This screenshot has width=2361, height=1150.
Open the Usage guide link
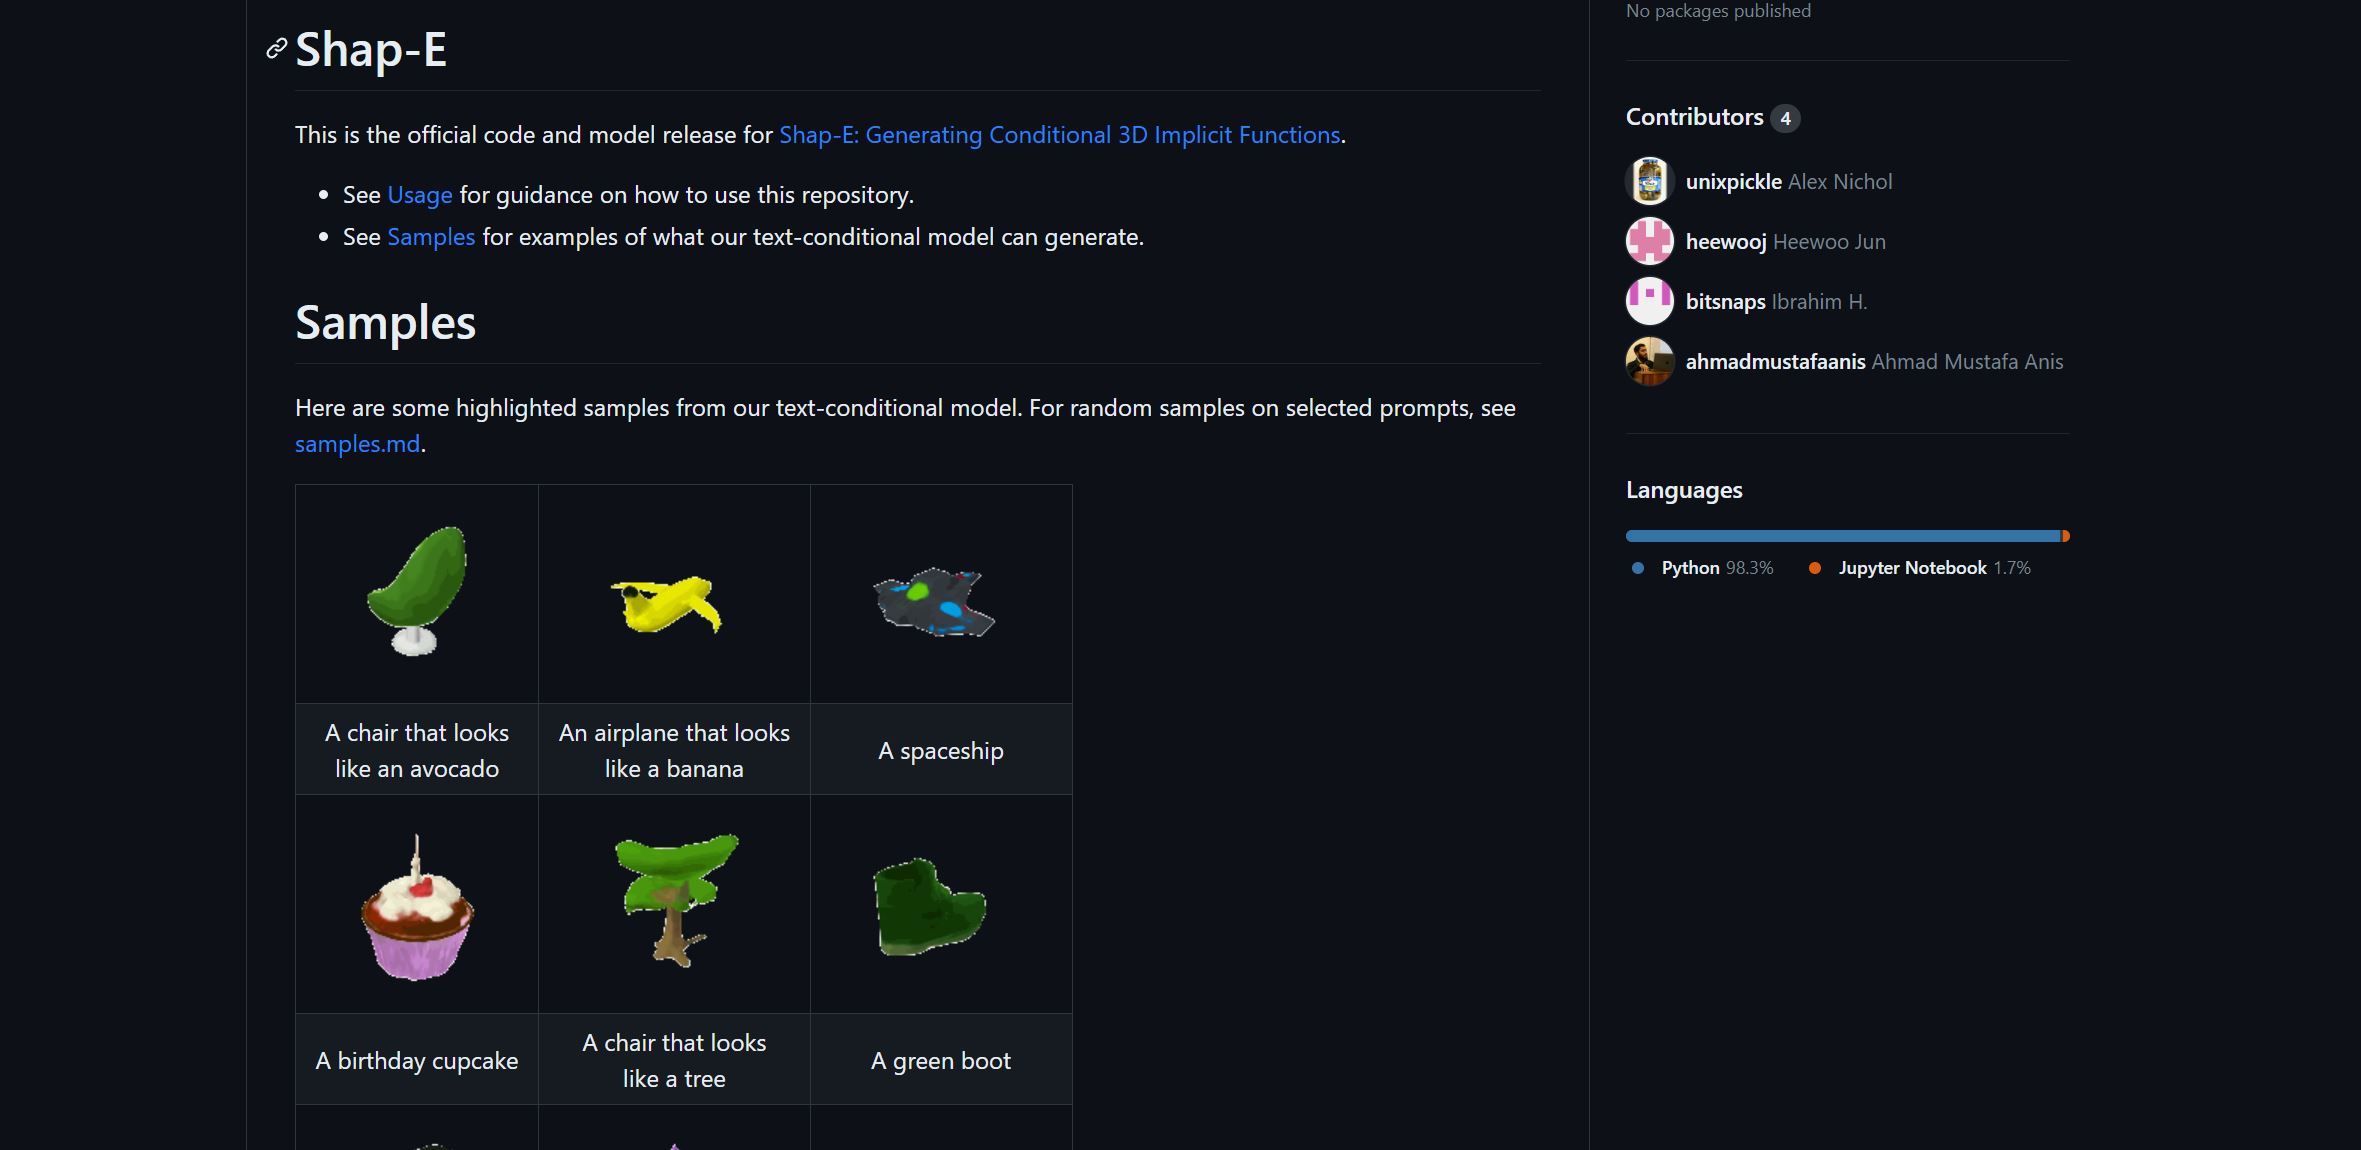click(420, 193)
